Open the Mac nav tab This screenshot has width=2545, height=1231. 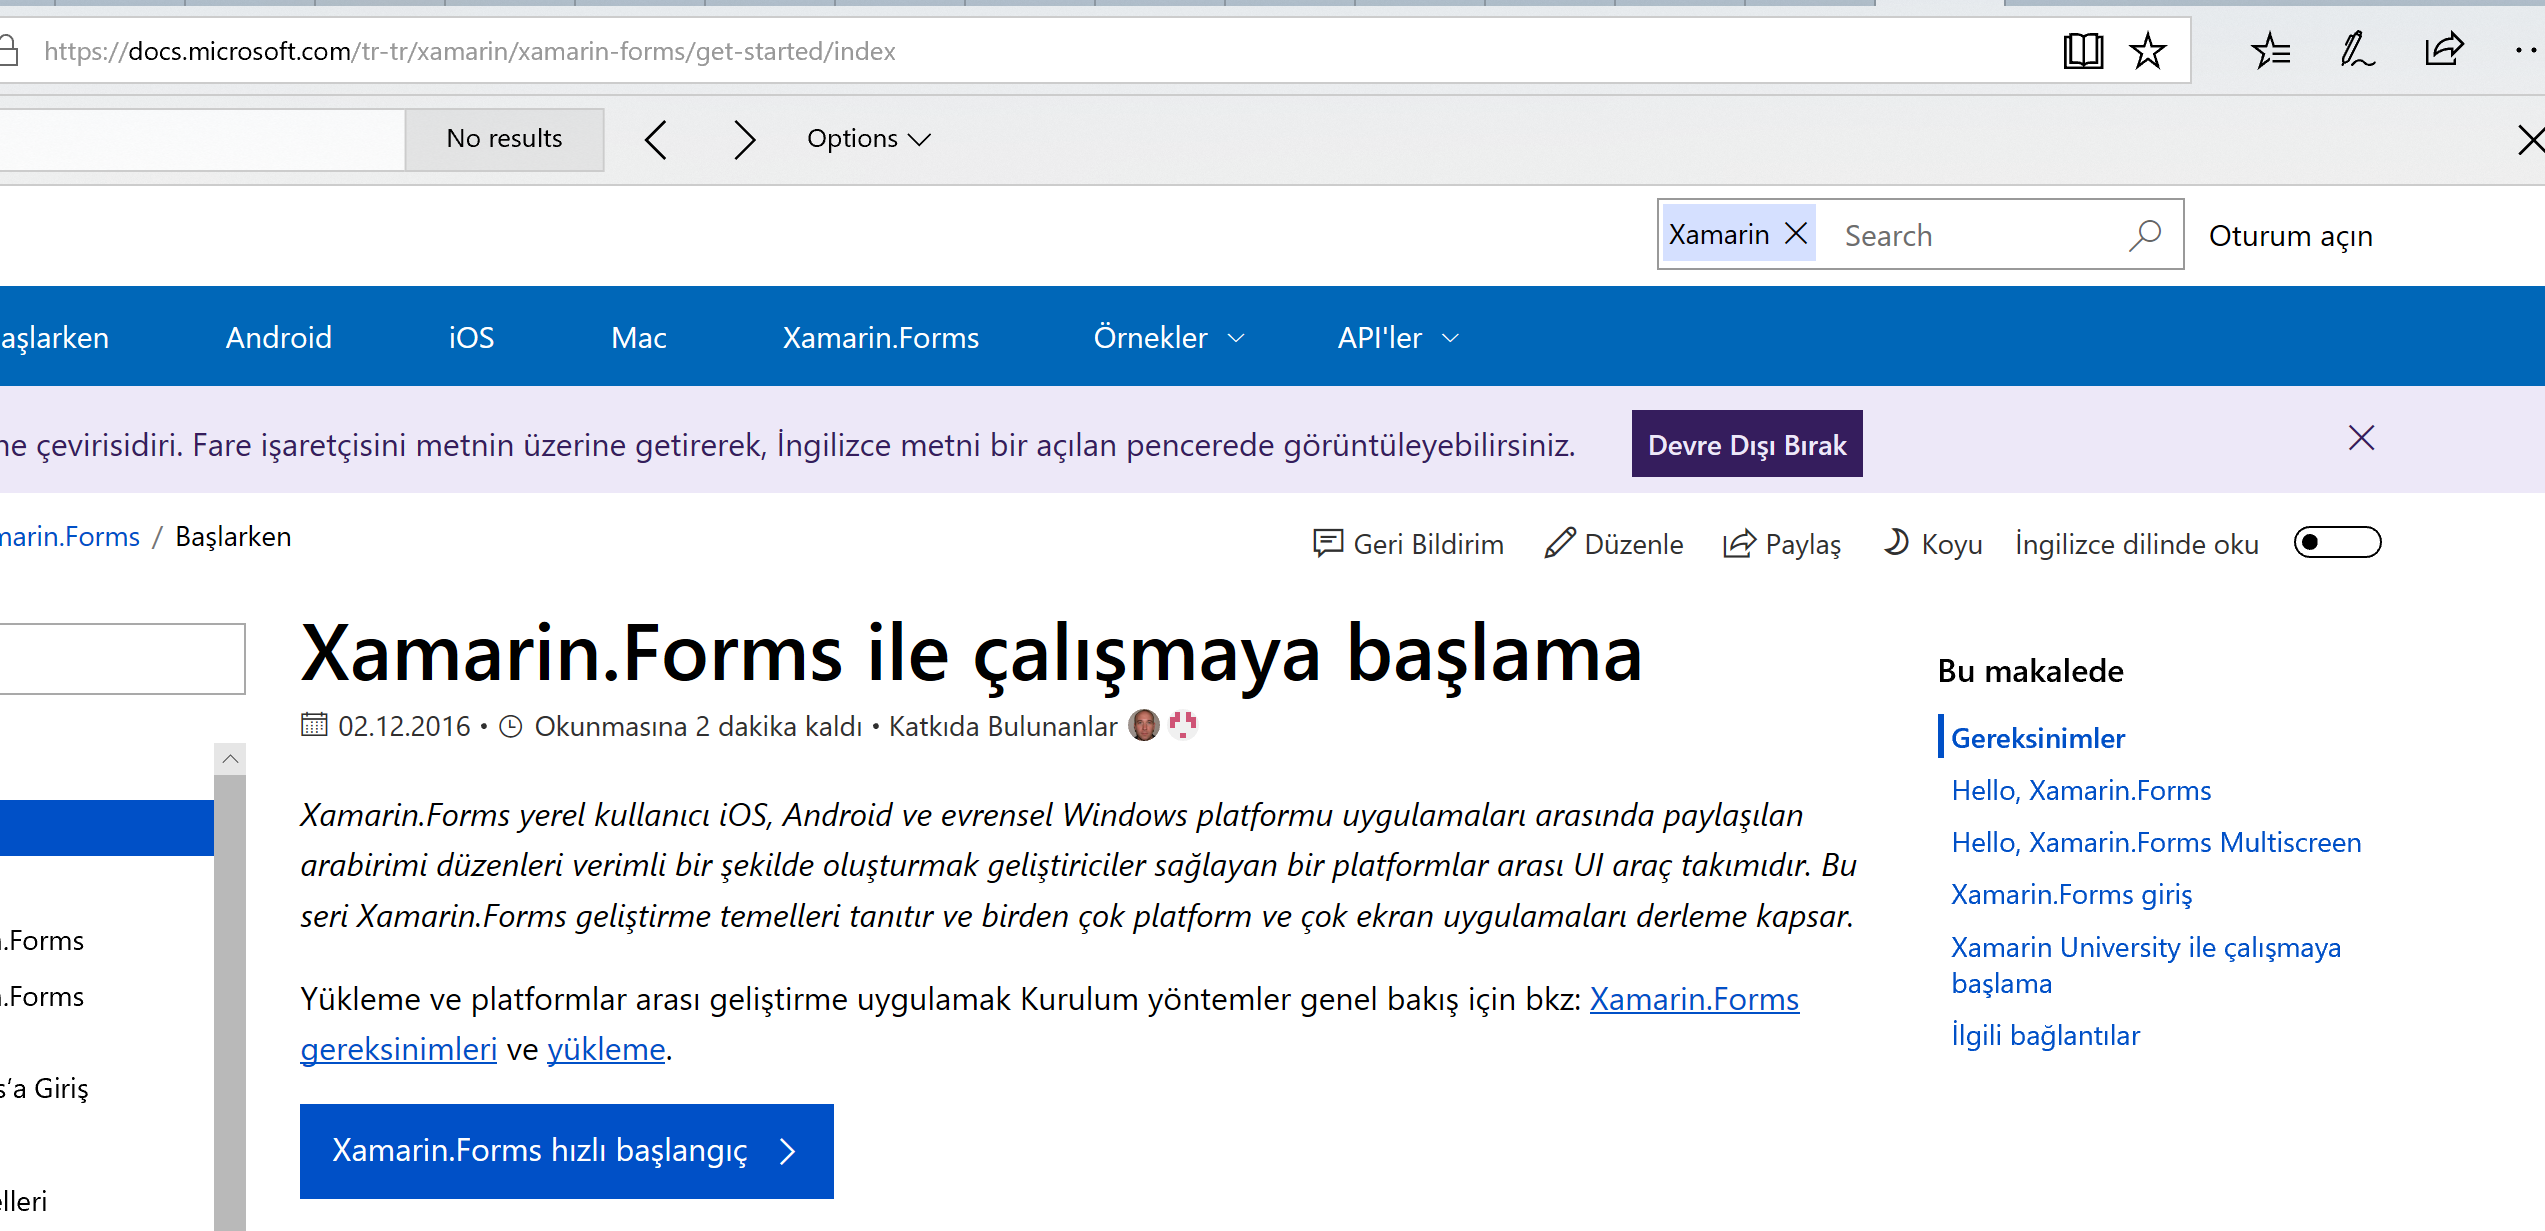tap(639, 338)
